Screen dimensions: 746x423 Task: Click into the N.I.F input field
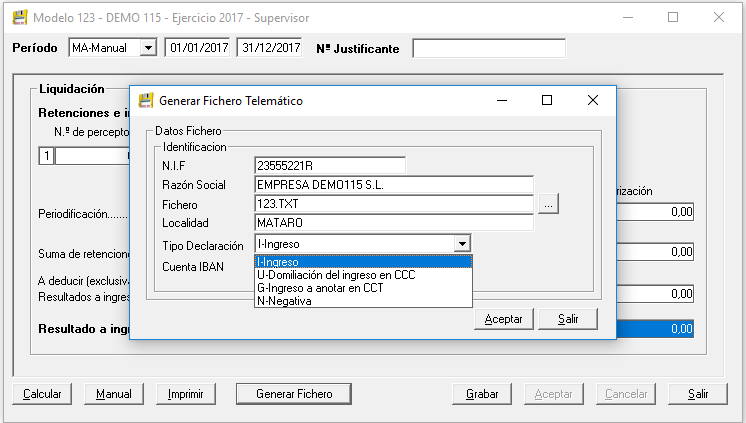[x=330, y=165]
